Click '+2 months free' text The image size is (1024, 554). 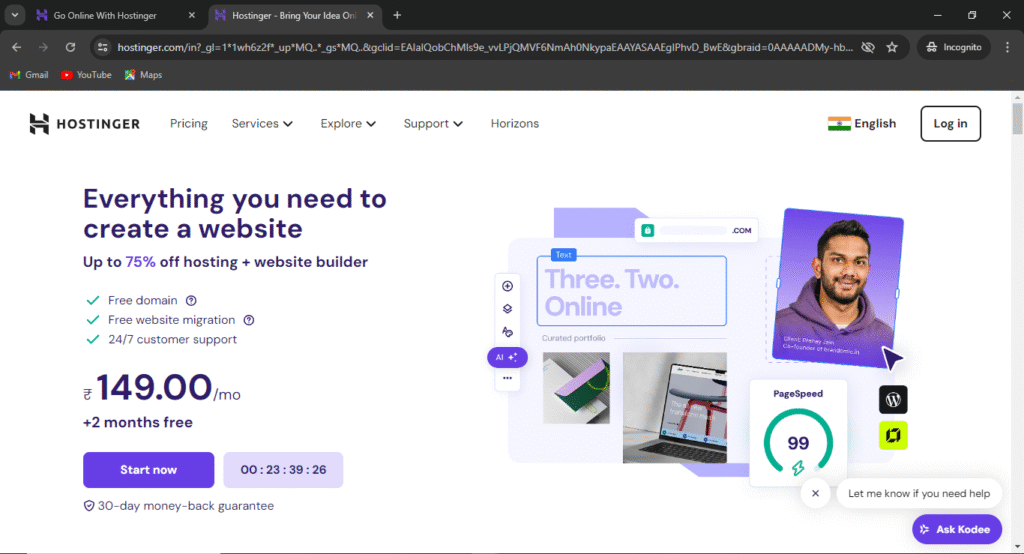(138, 423)
